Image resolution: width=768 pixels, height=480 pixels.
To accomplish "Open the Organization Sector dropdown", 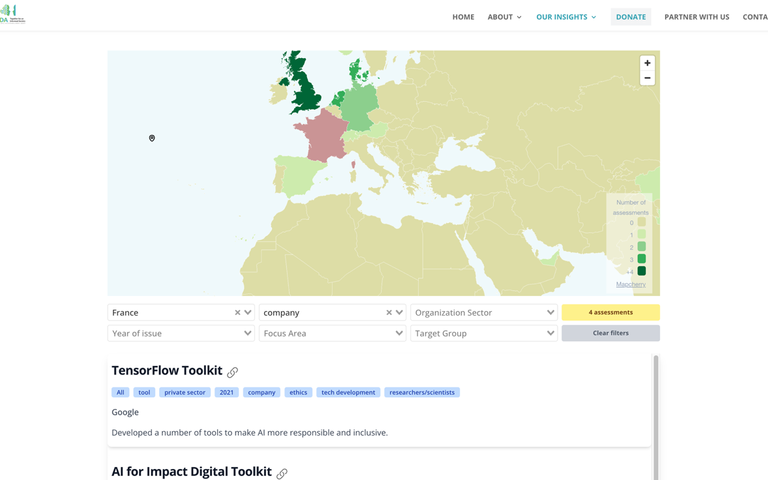I will pyautogui.click(x=484, y=312).
